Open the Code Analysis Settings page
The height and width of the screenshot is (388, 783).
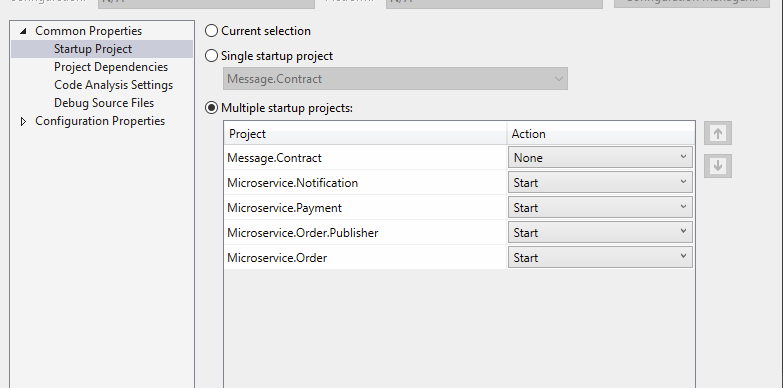[x=113, y=85]
